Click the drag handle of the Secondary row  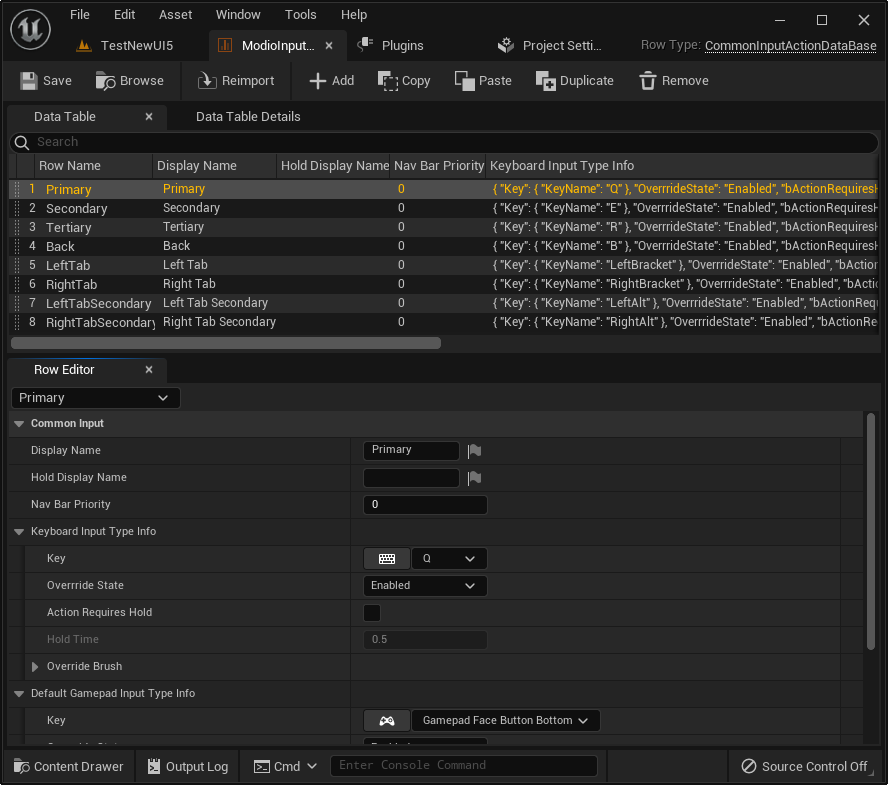pyautogui.click(x=17, y=208)
